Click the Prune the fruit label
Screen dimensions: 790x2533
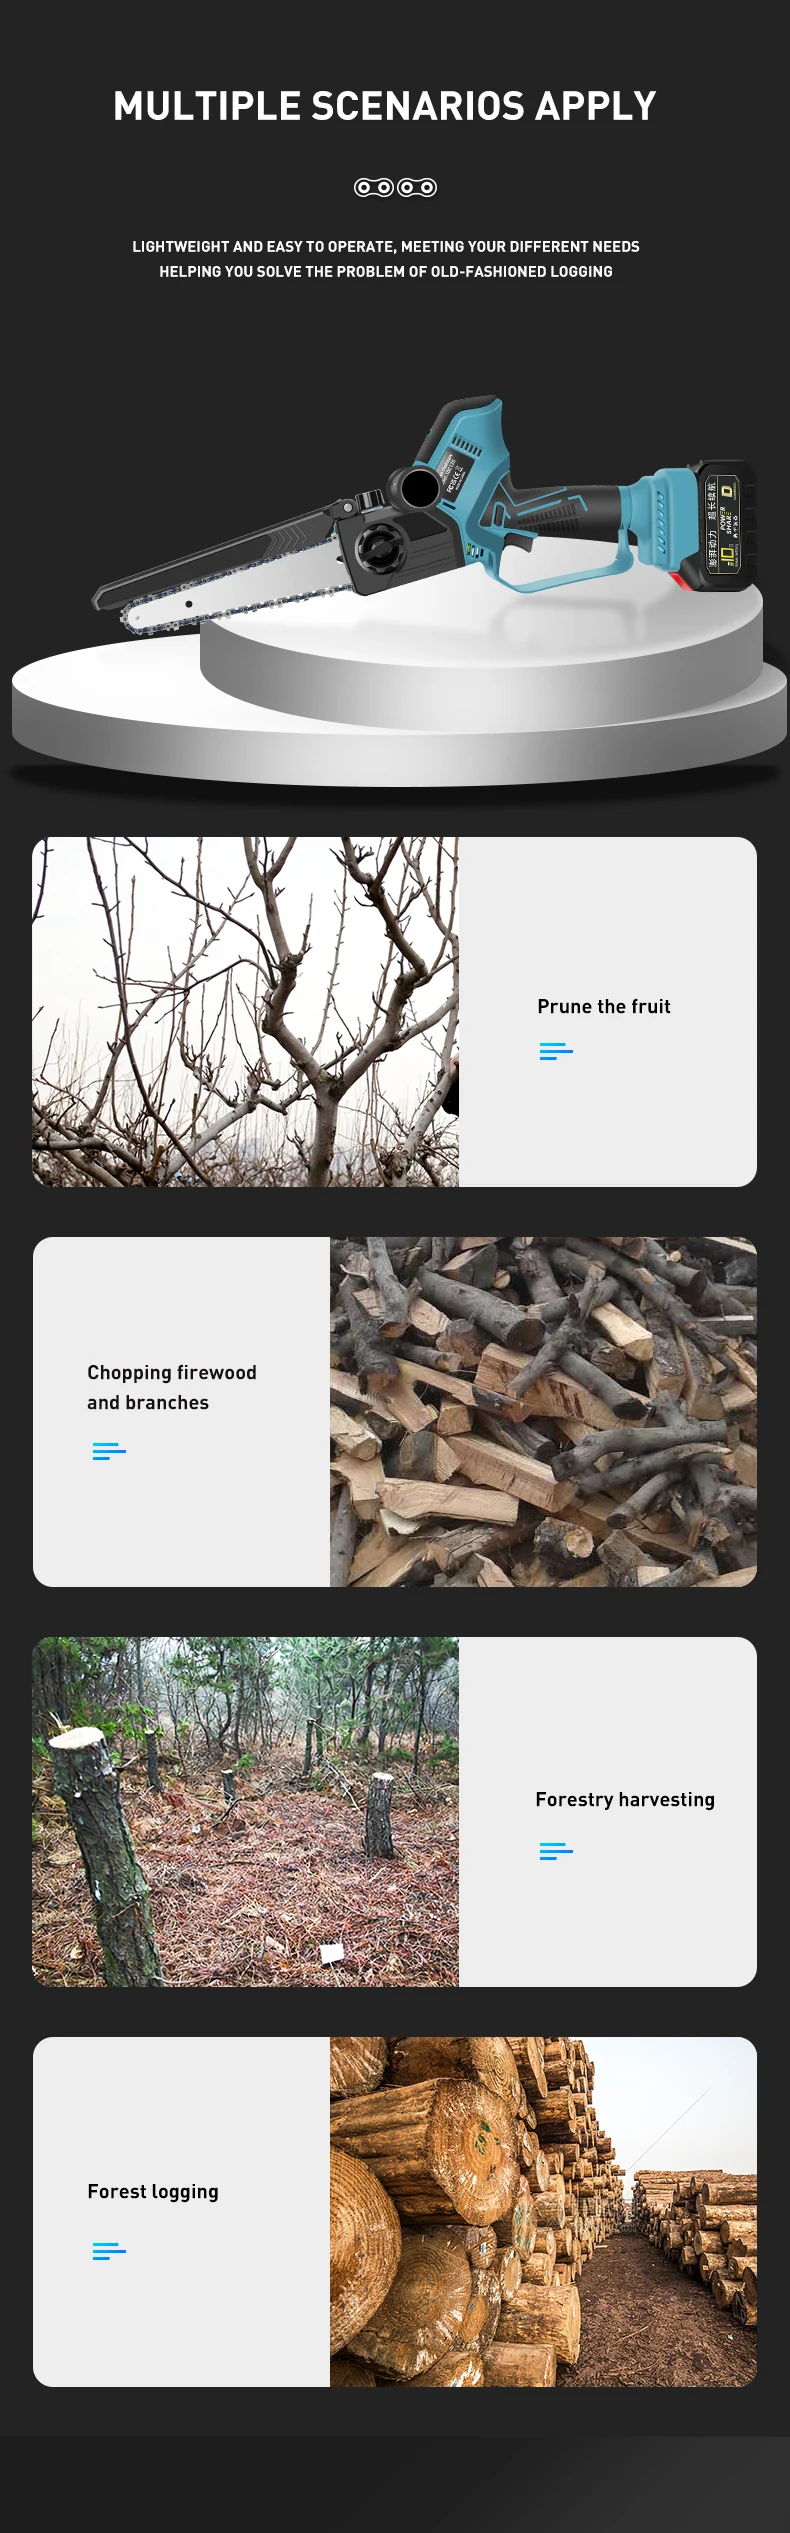[604, 1006]
